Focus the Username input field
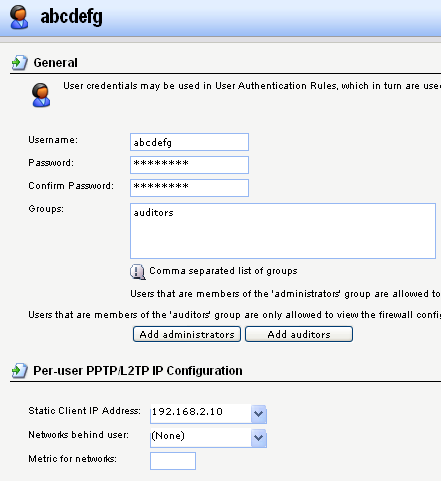 pyautogui.click(x=189, y=142)
